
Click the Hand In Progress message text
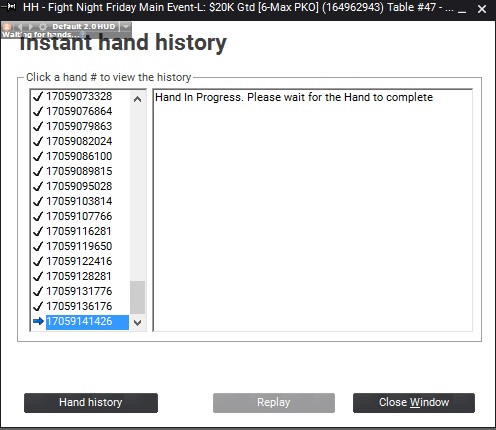tap(294, 97)
